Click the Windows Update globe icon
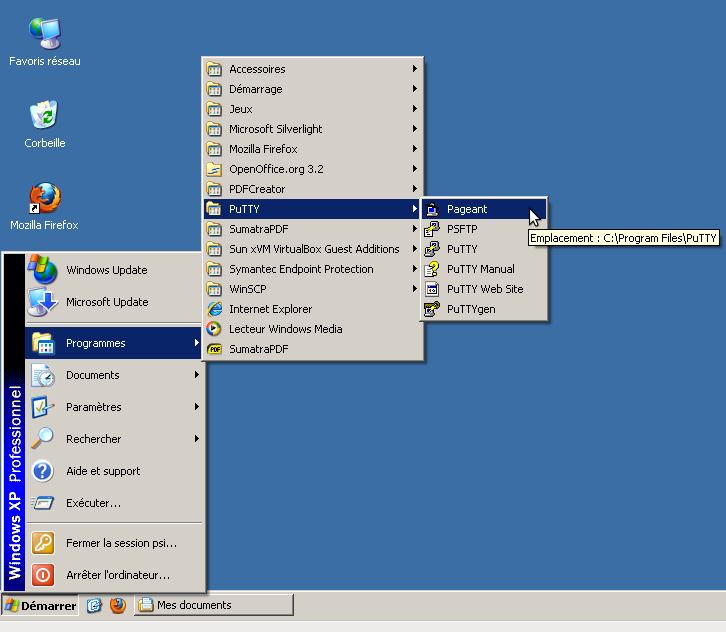The width and height of the screenshot is (726, 632). pyautogui.click(x=43, y=269)
